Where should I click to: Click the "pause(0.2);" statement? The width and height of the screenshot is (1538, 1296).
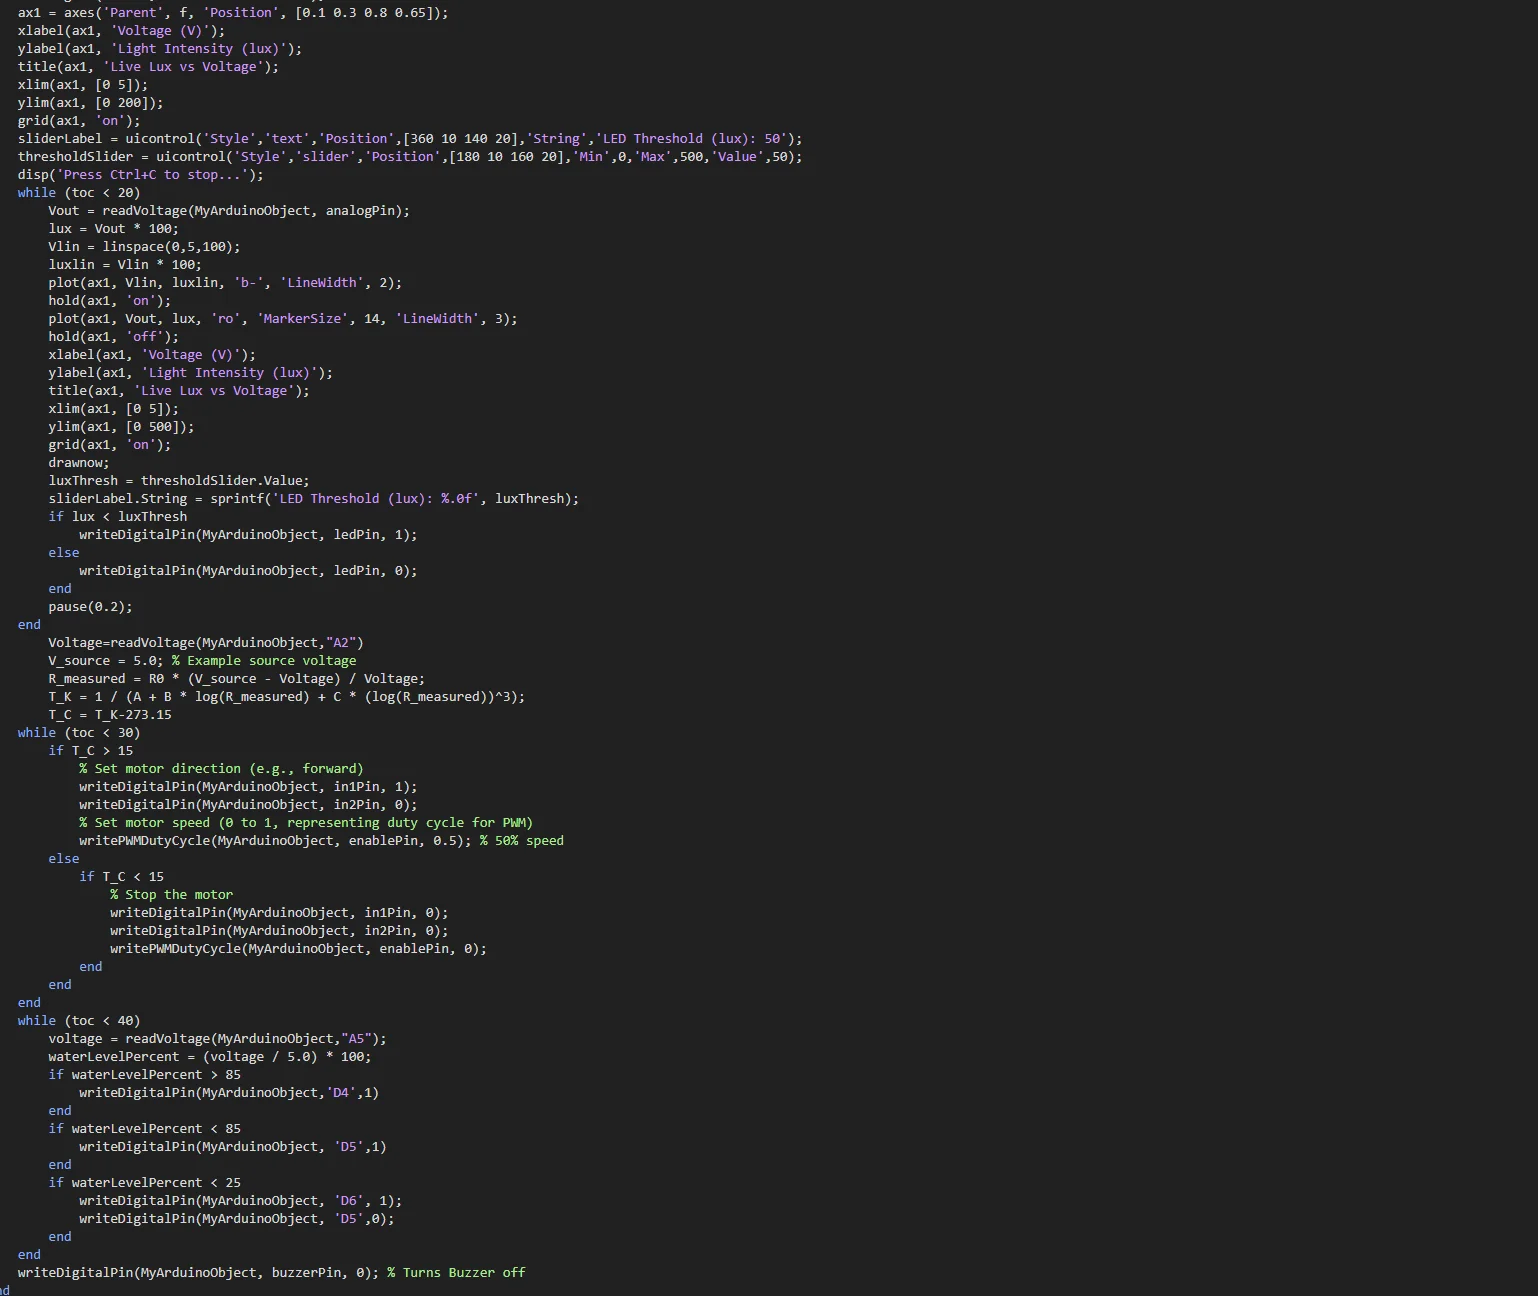90,607
